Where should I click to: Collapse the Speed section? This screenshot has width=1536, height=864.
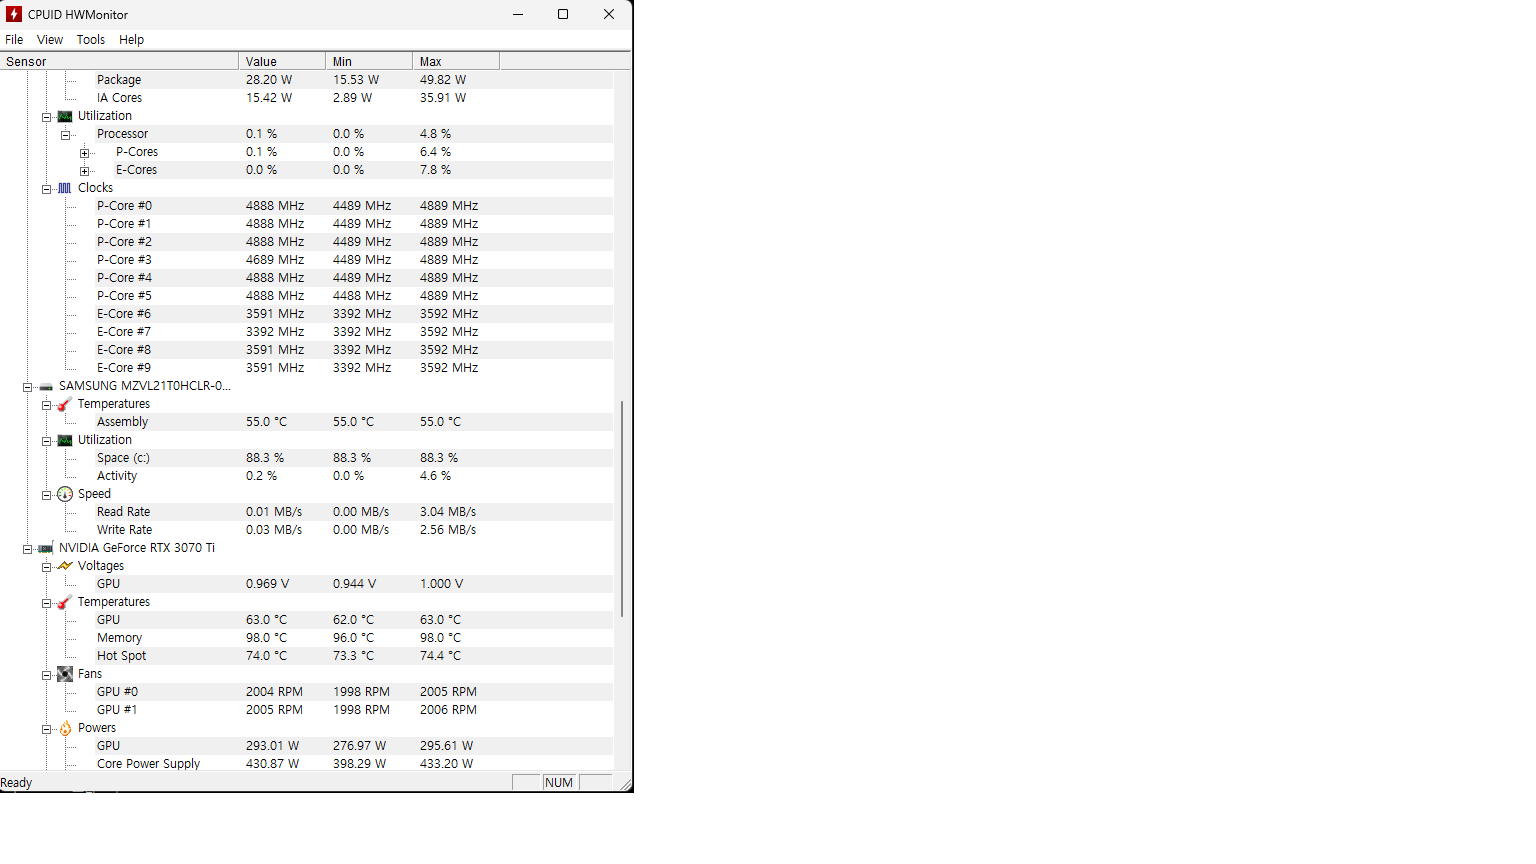tap(46, 495)
